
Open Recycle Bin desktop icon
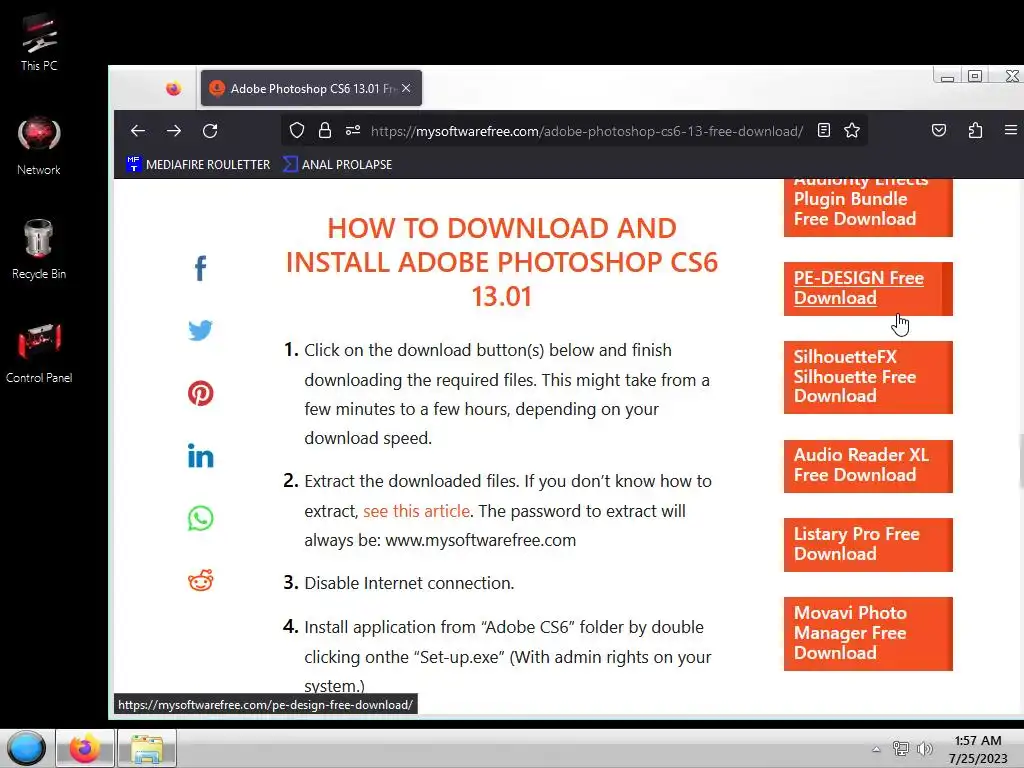point(39,249)
